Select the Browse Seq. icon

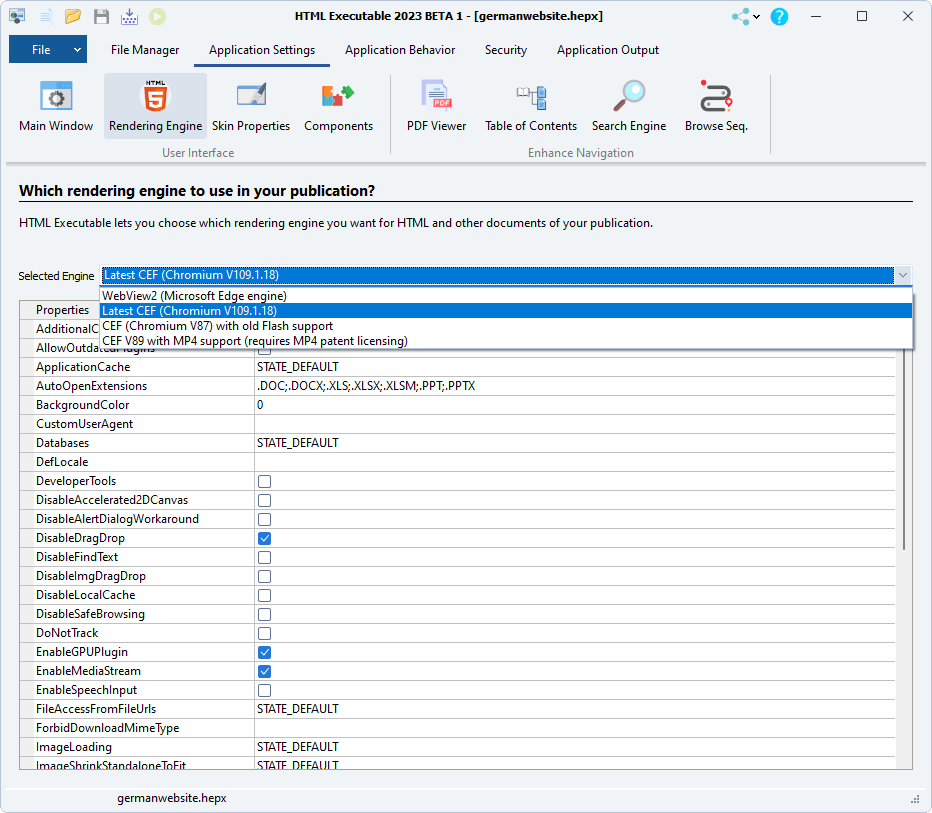click(715, 105)
